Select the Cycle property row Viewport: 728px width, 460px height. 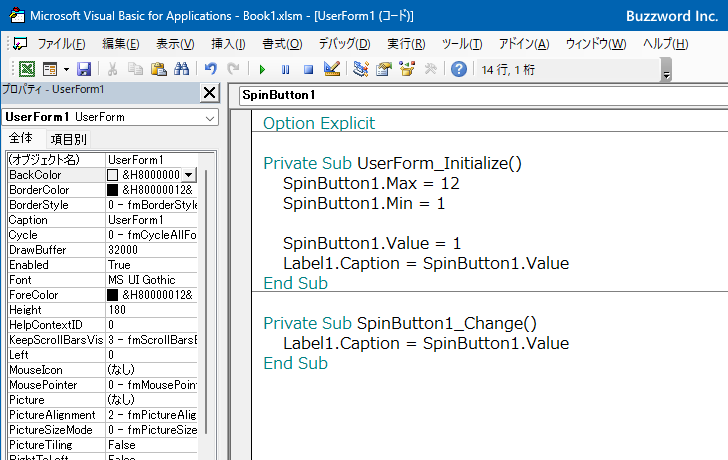[103, 235]
